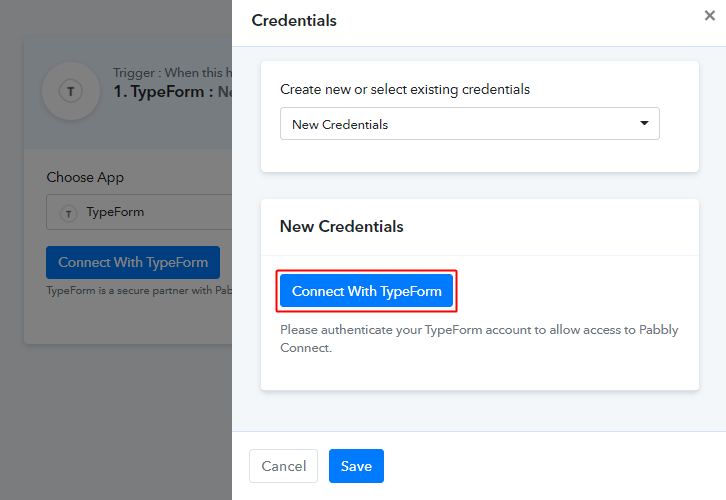Open the Choose App TypeForm field
The image size is (726, 500).
point(139,212)
